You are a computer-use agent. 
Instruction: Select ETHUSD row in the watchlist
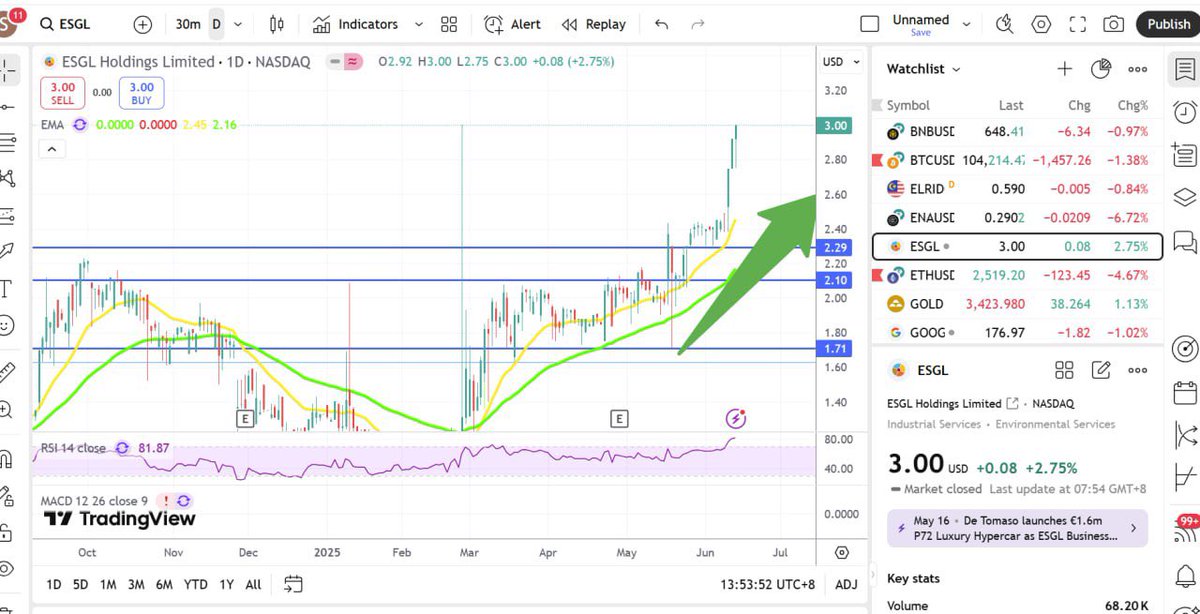1017,275
